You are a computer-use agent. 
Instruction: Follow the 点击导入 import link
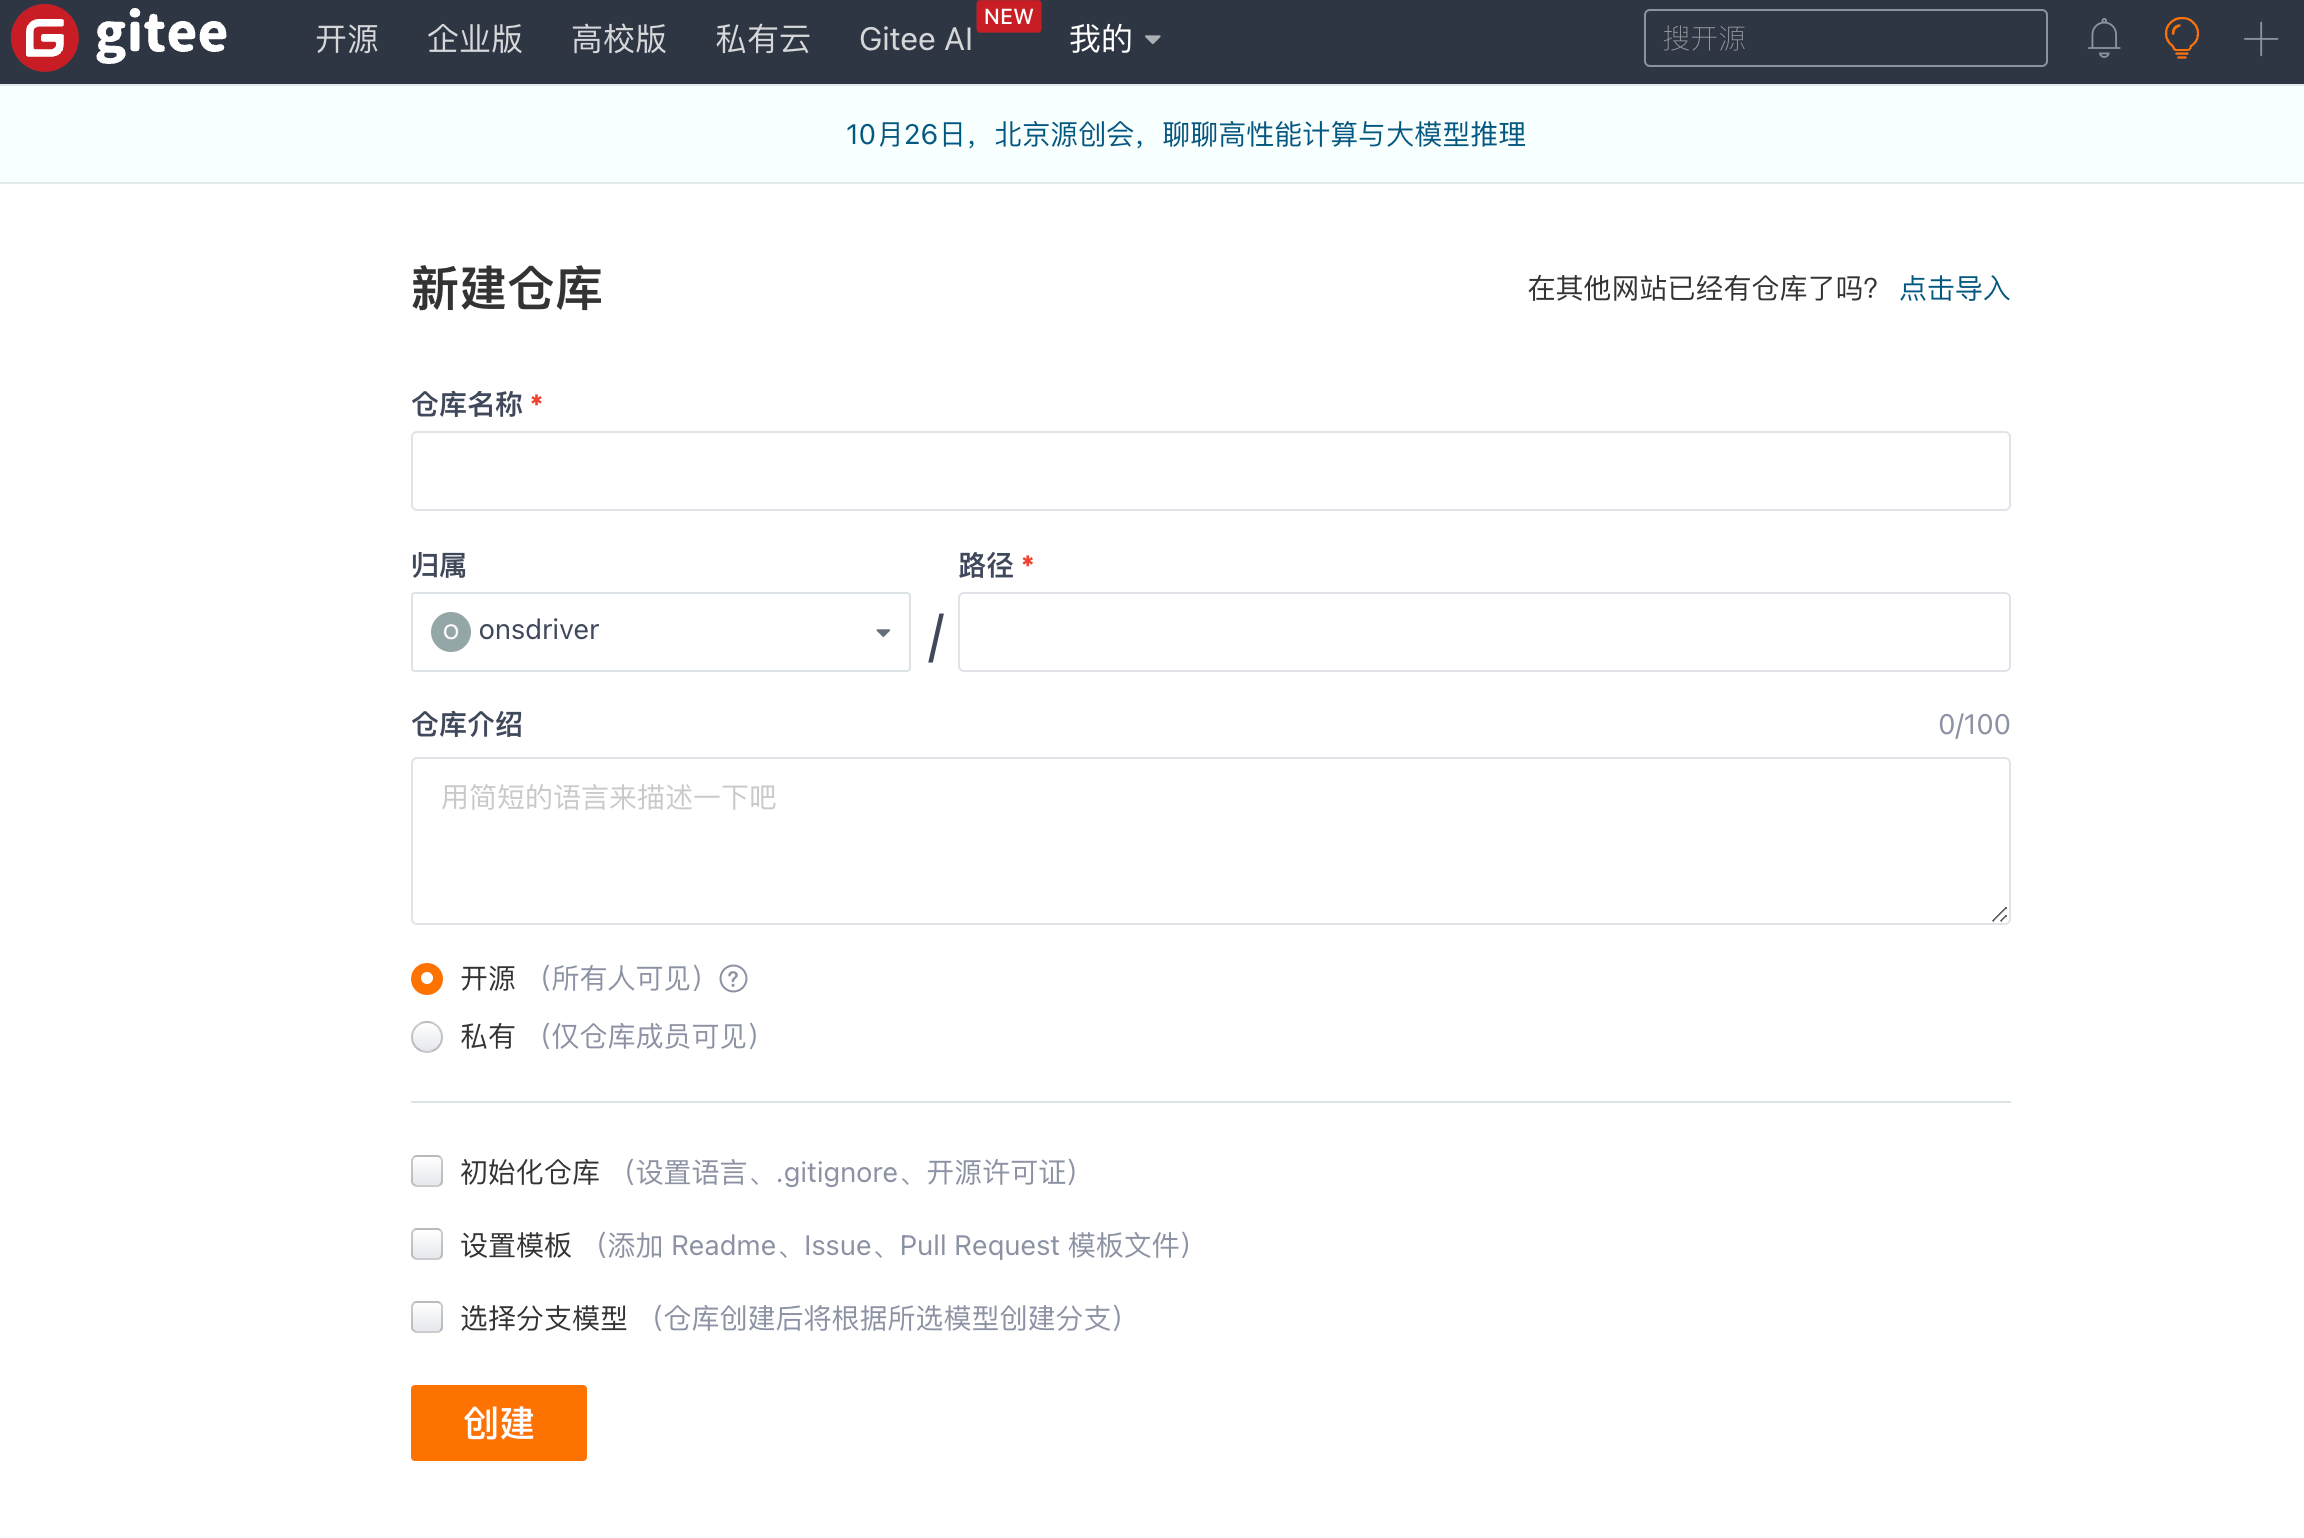(1954, 289)
